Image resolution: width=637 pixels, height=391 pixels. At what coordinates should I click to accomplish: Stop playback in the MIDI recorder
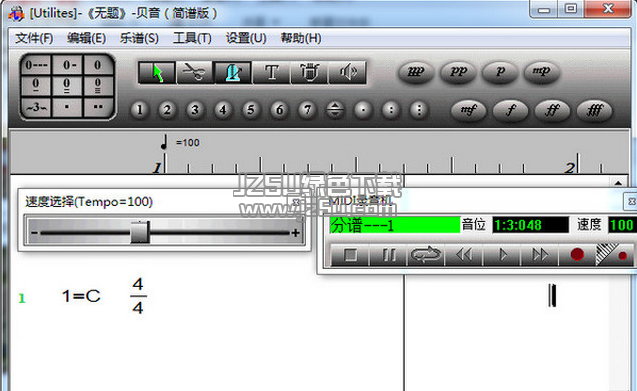pos(350,255)
